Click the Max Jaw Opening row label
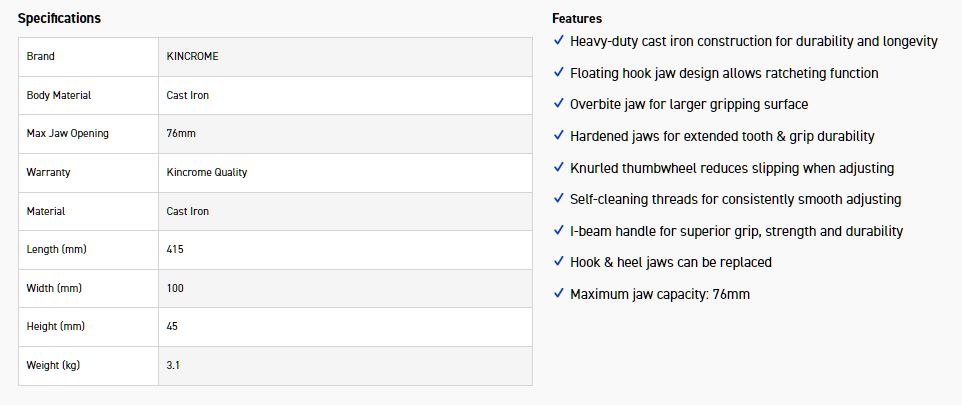 coord(68,134)
